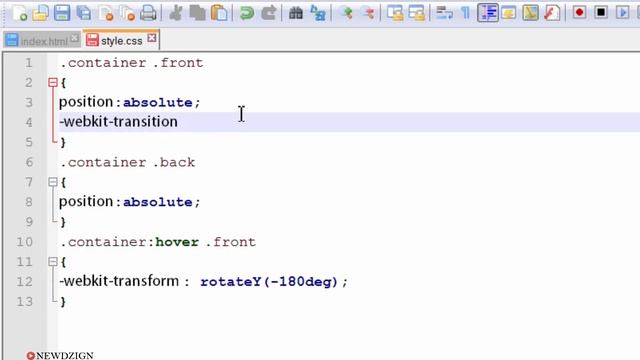Collapse the .container .front block fold marker
640x360 pixels.
click(x=53, y=83)
